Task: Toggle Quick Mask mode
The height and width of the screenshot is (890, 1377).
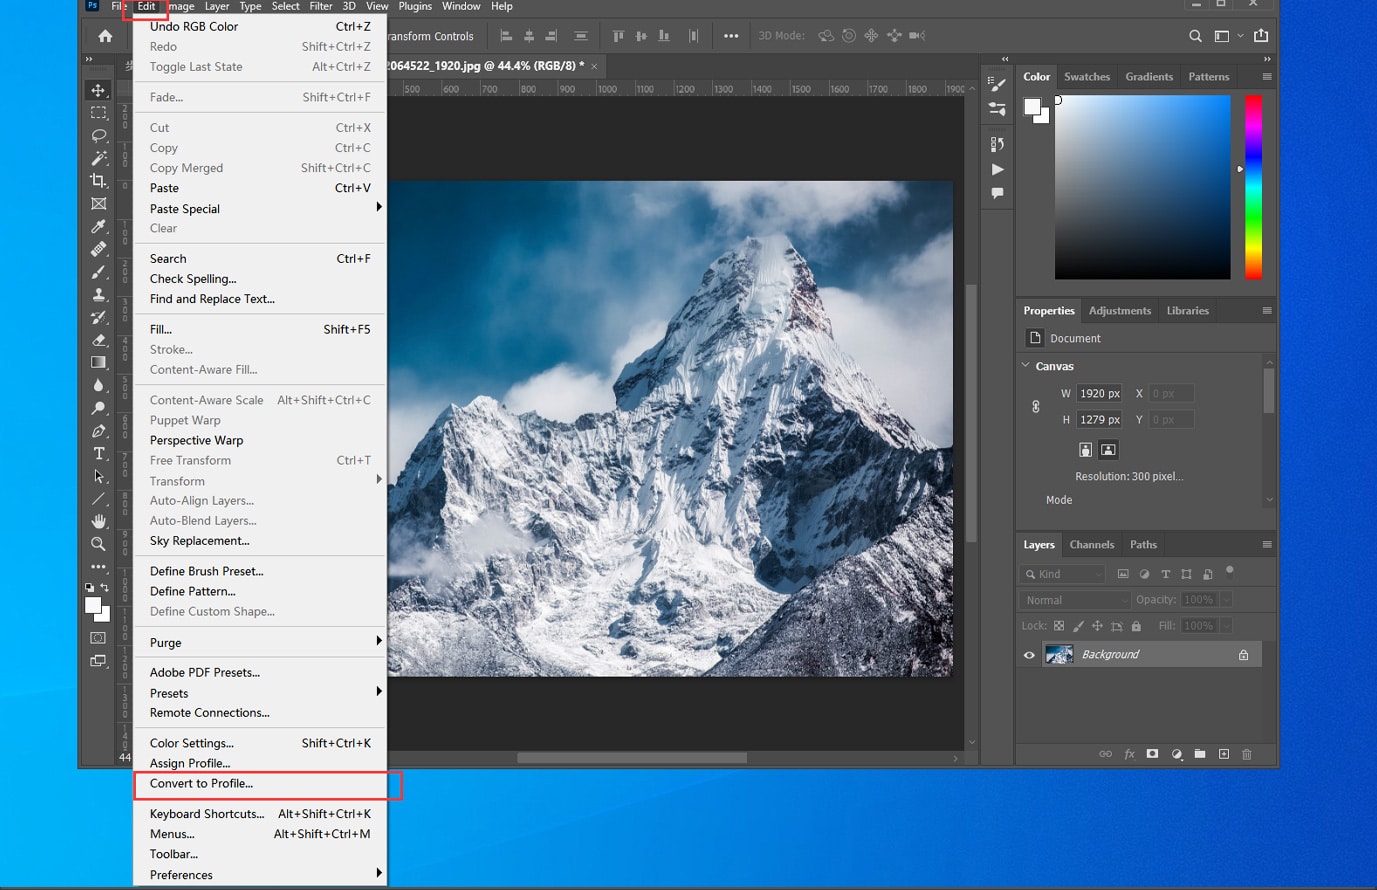Action: [x=98, y=638]
